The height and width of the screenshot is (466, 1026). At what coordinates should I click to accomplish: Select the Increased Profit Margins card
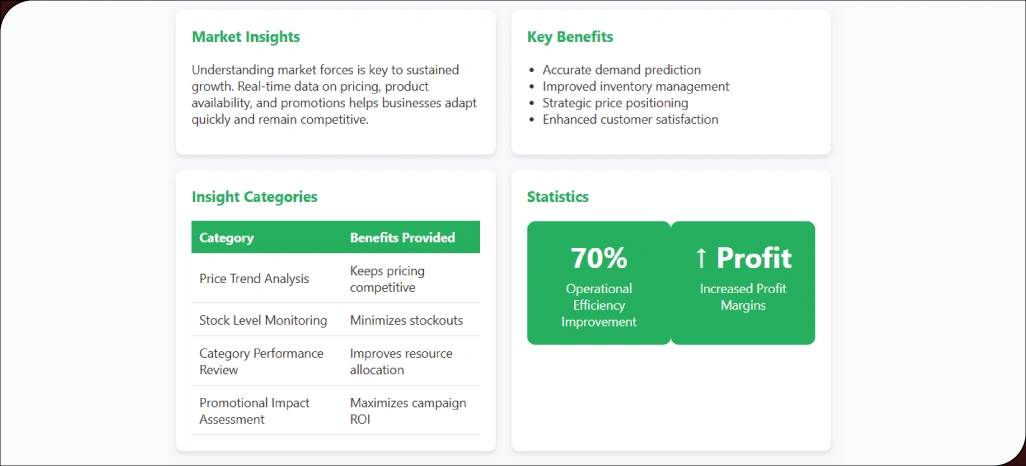(742, 283)
